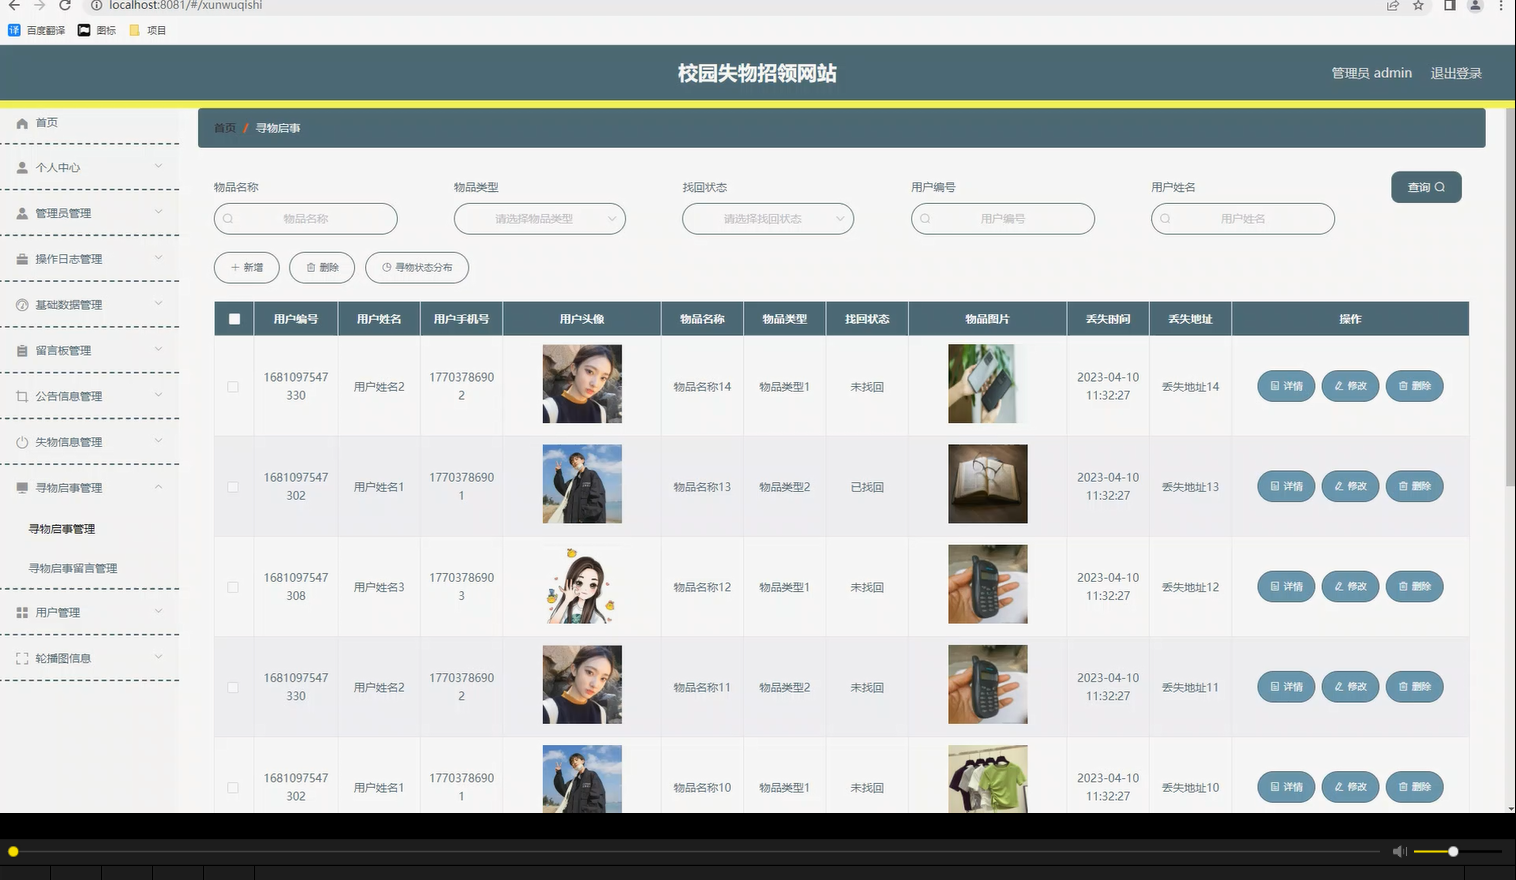This screenshot has width=1516, height=880.
Task: Click the 查询 search button
Action: pos(1426,187)
